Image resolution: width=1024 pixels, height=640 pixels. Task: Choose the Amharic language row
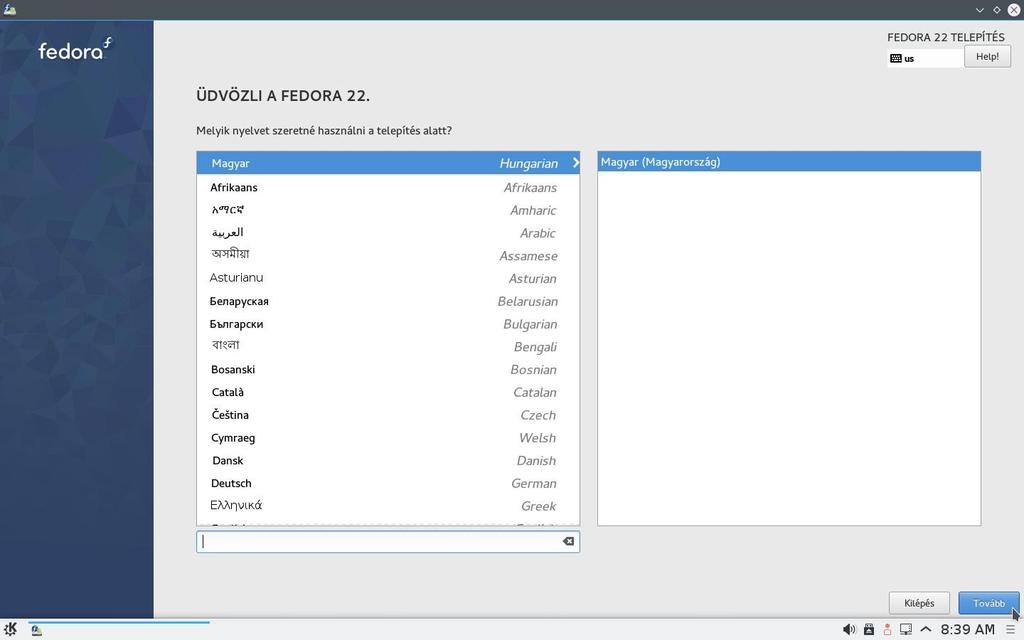tap(388, 210)
